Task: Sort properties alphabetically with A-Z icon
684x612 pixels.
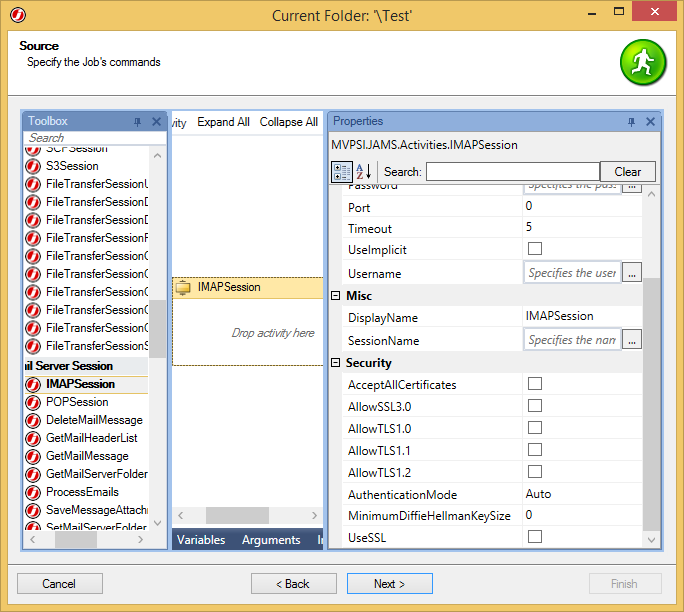Action: click(x=363, y=172)
